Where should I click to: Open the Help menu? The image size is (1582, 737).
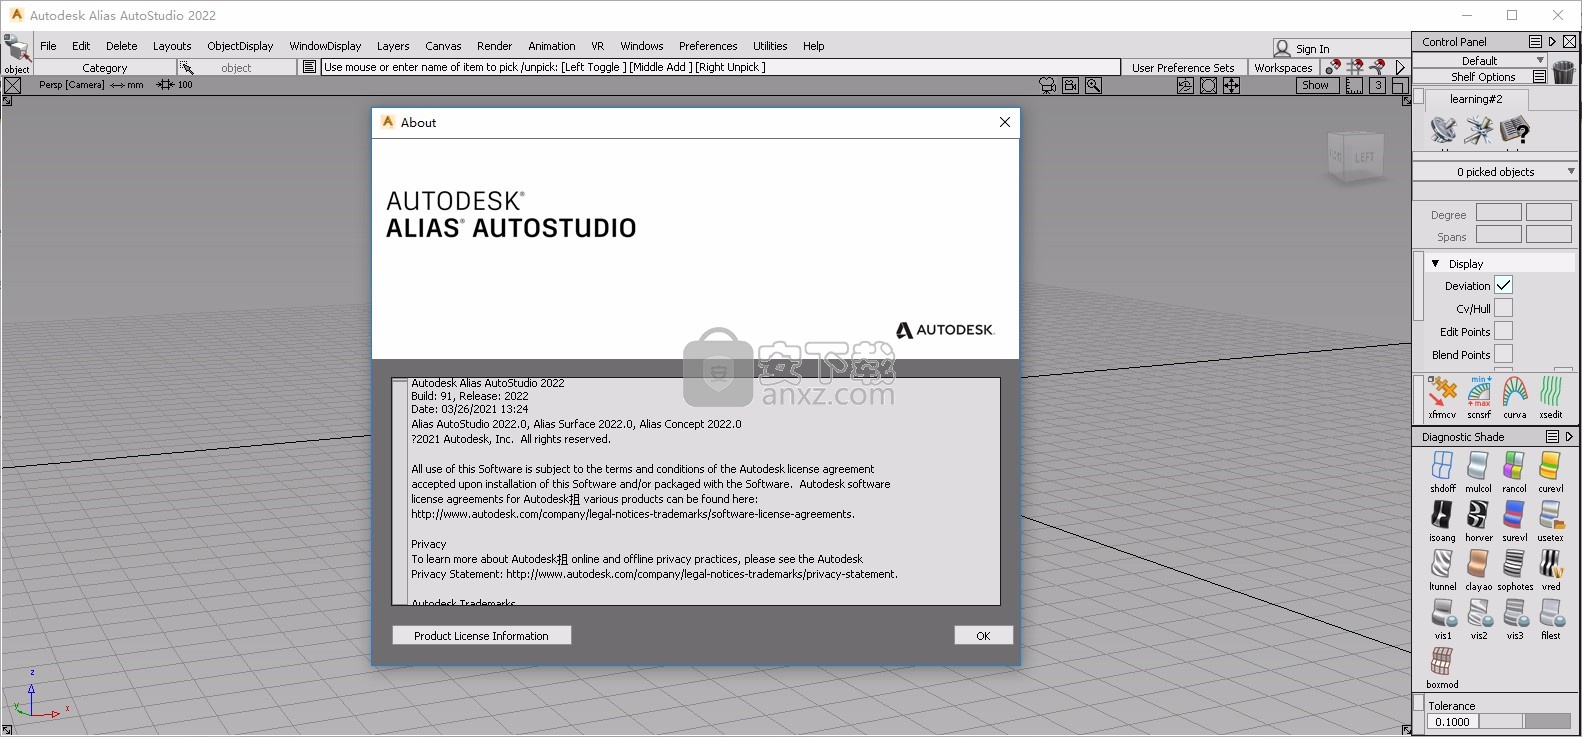pyautogui.click(x=814, y=46)
